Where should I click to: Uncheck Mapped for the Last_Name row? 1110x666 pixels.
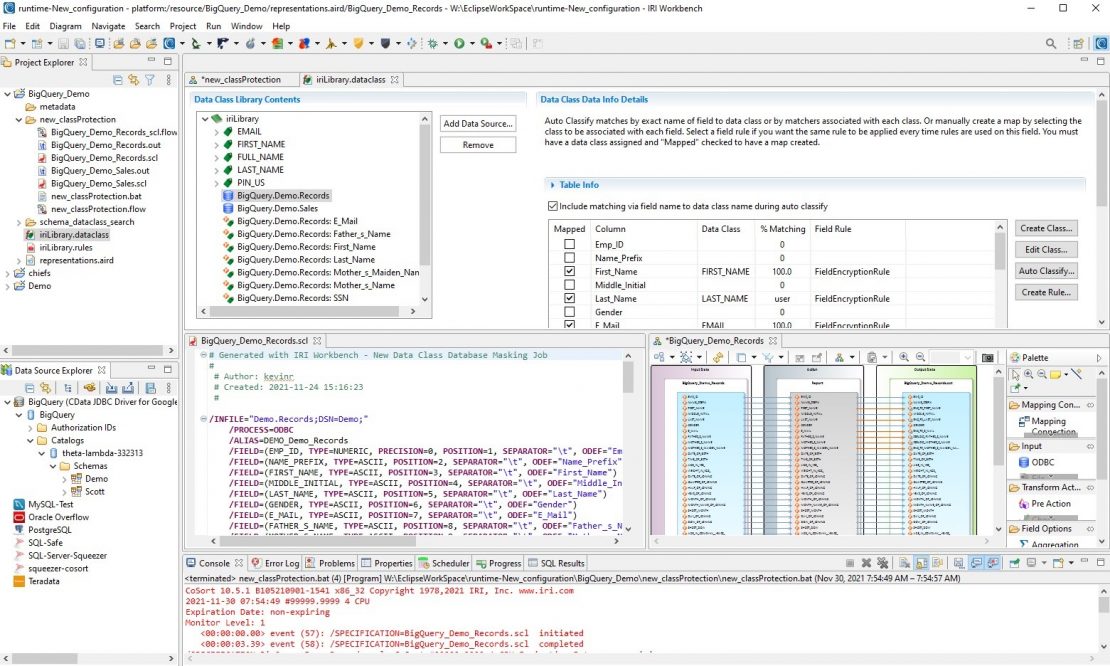[x=569, y=298]
